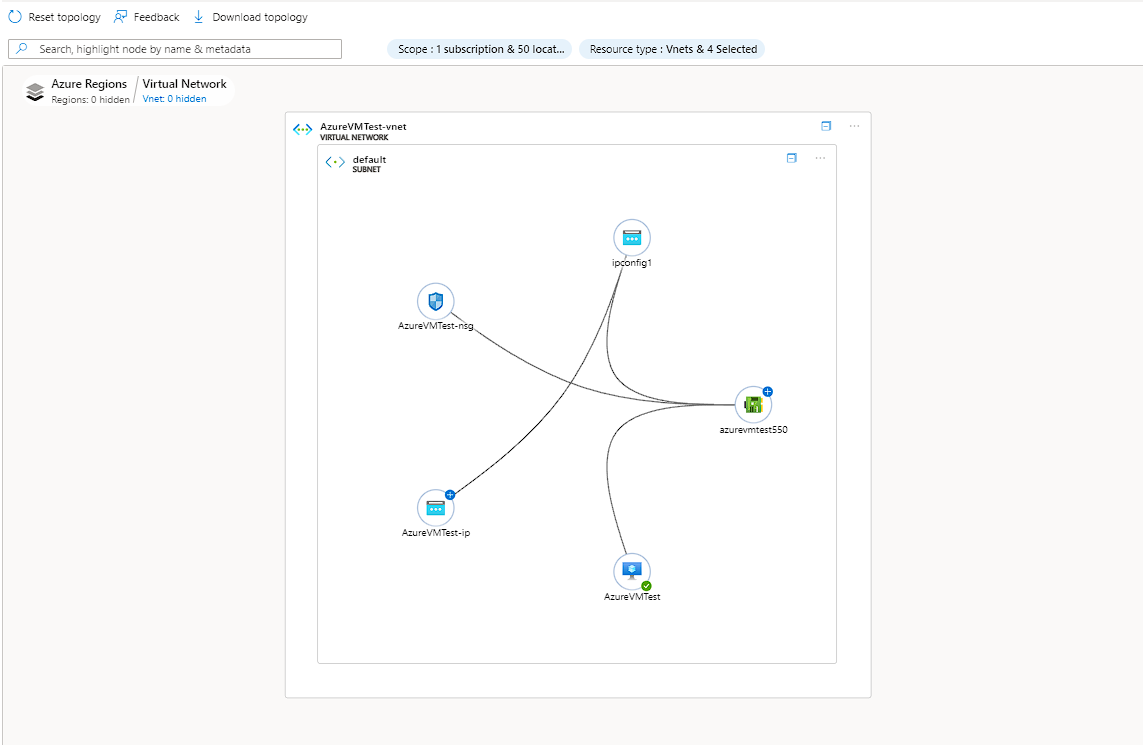The width and height of the screenshot is (1143, 745).
Task: Select the AzureVMTest-ip public IP icon
Action: coord(435,508)
